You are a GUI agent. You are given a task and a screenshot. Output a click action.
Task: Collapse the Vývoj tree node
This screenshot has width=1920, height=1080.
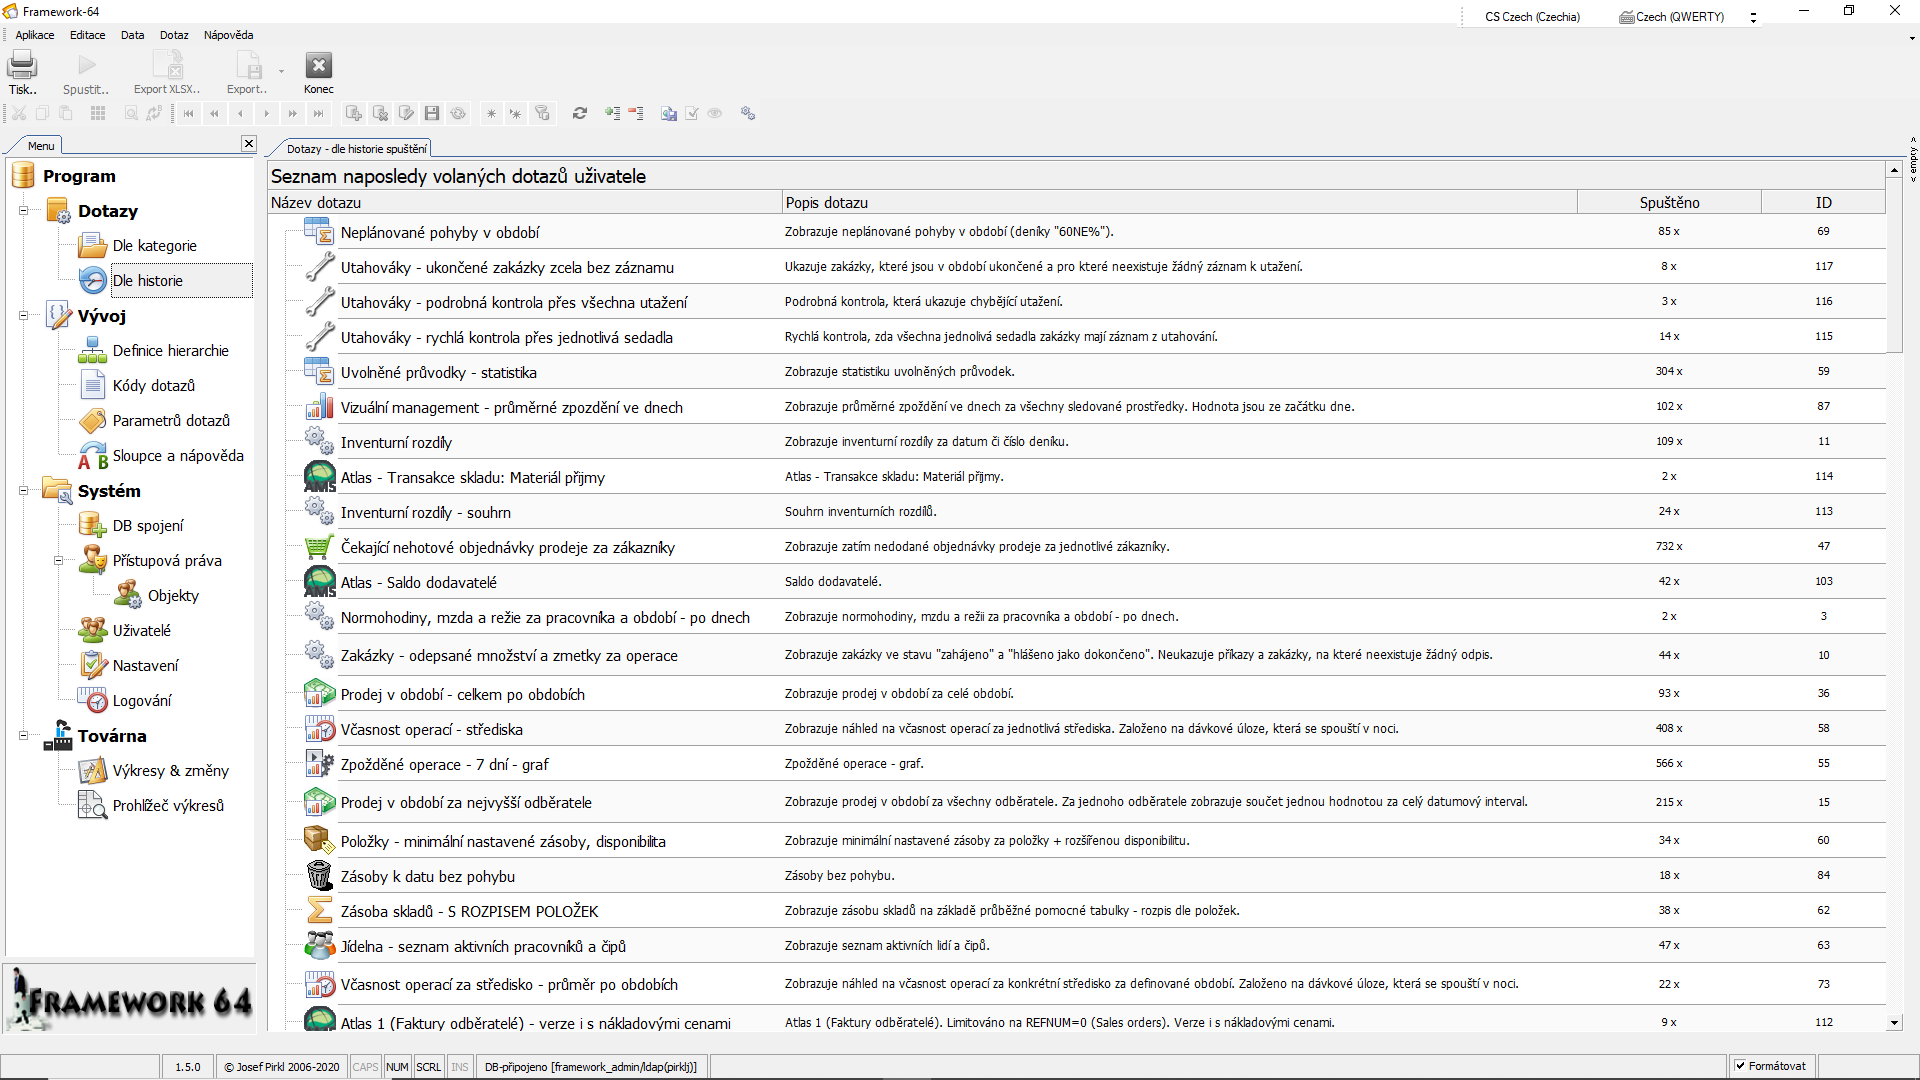[x=23, y=316]
